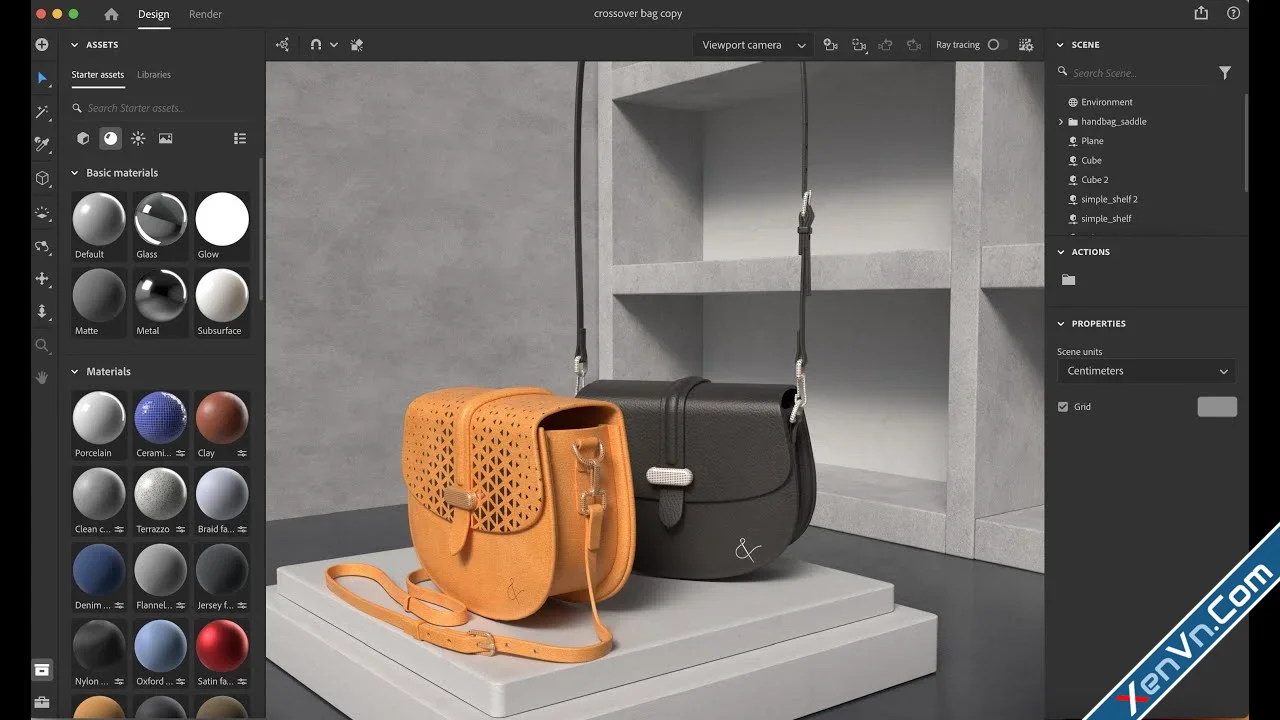Viewport: 1280px width, 720px height.
Task: Click the magnet snapping icon
Action: click(x=316, y=45)
